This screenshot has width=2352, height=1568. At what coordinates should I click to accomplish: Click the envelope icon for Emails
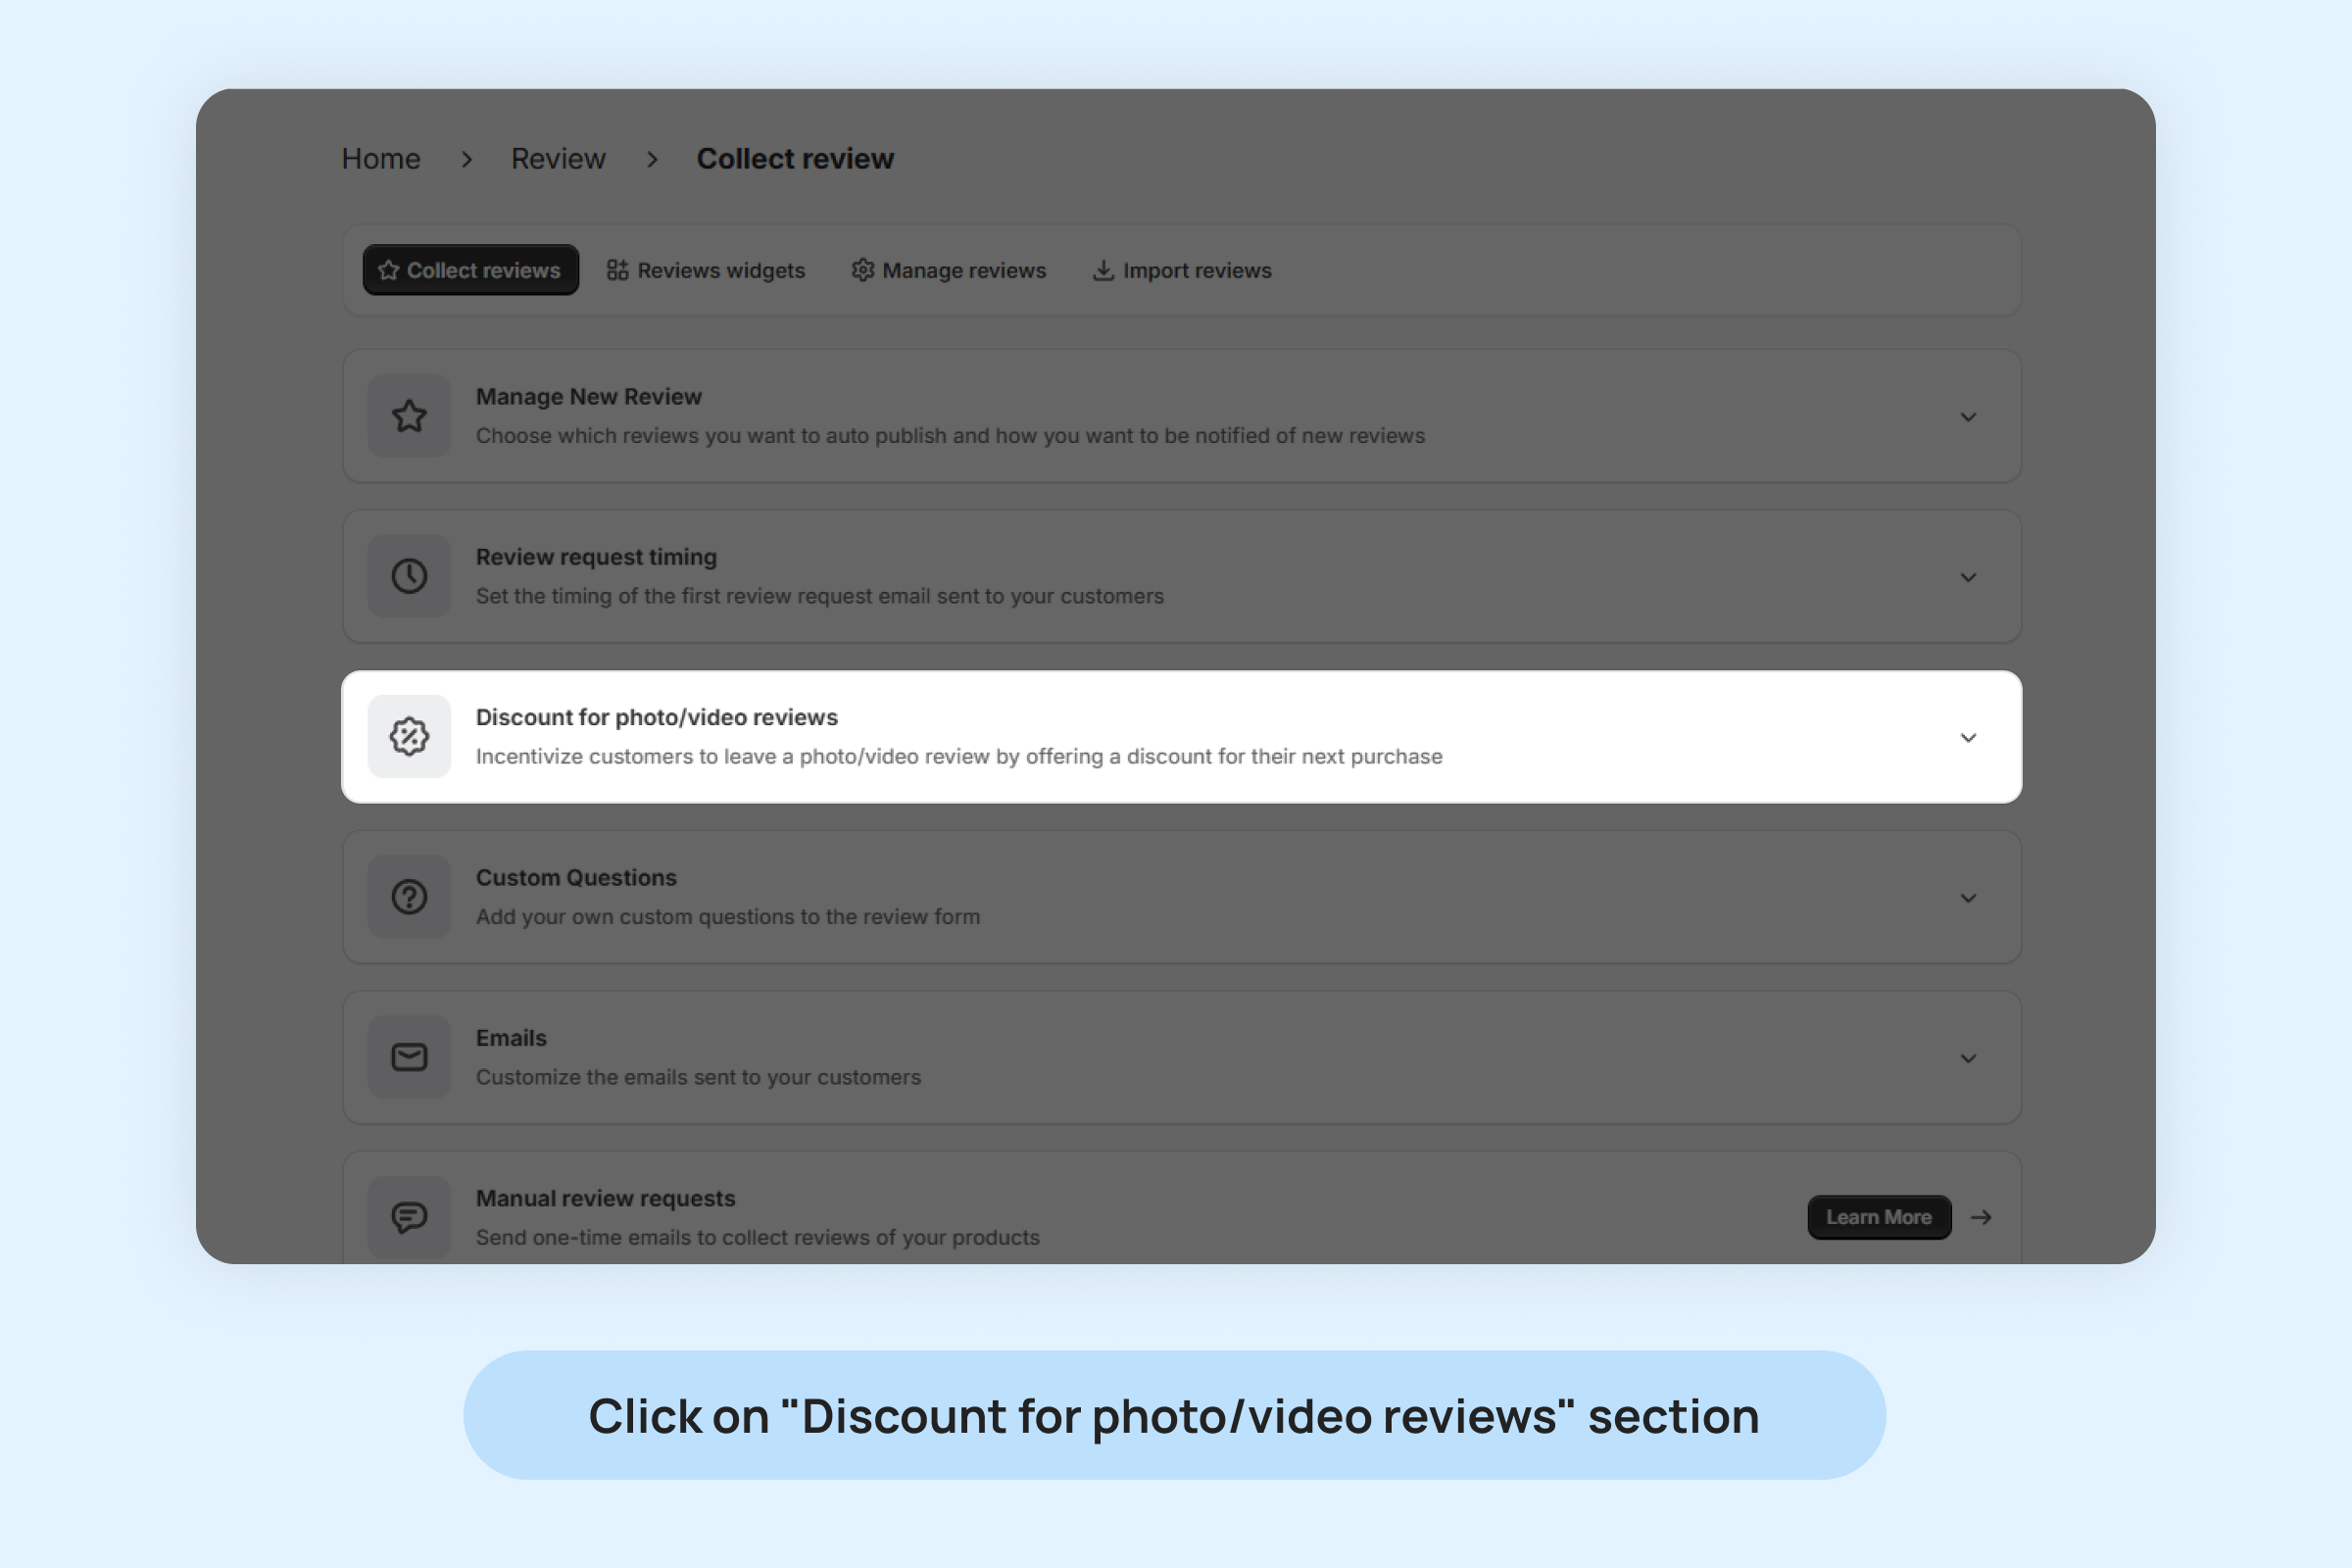[409, 1057]
